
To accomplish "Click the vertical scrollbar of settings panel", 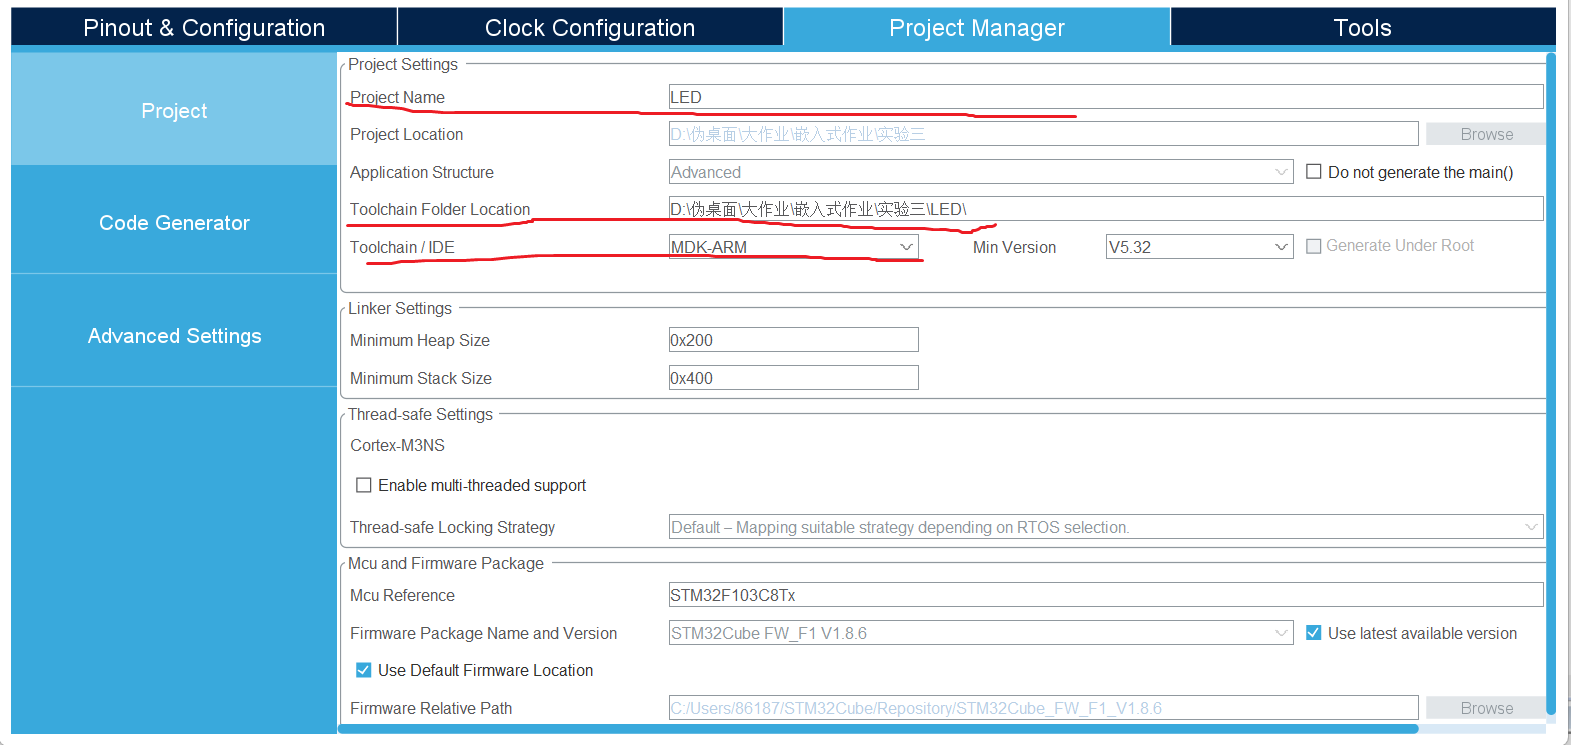I will tap(1551, 385).
